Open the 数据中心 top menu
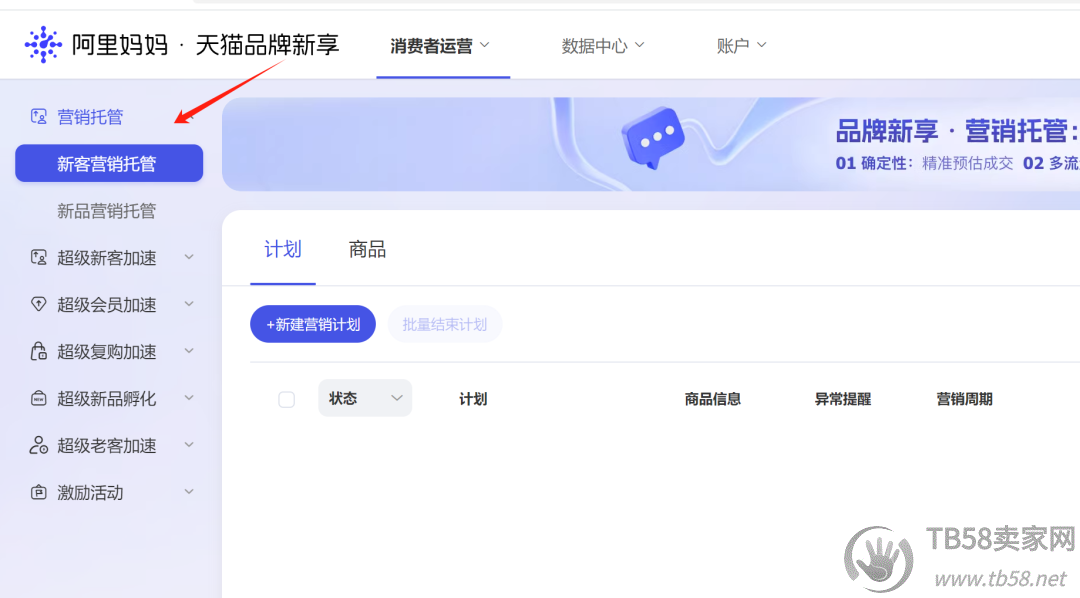This screenshot has height=598, width=1080. pyautogui.click(x=603, y=45)
